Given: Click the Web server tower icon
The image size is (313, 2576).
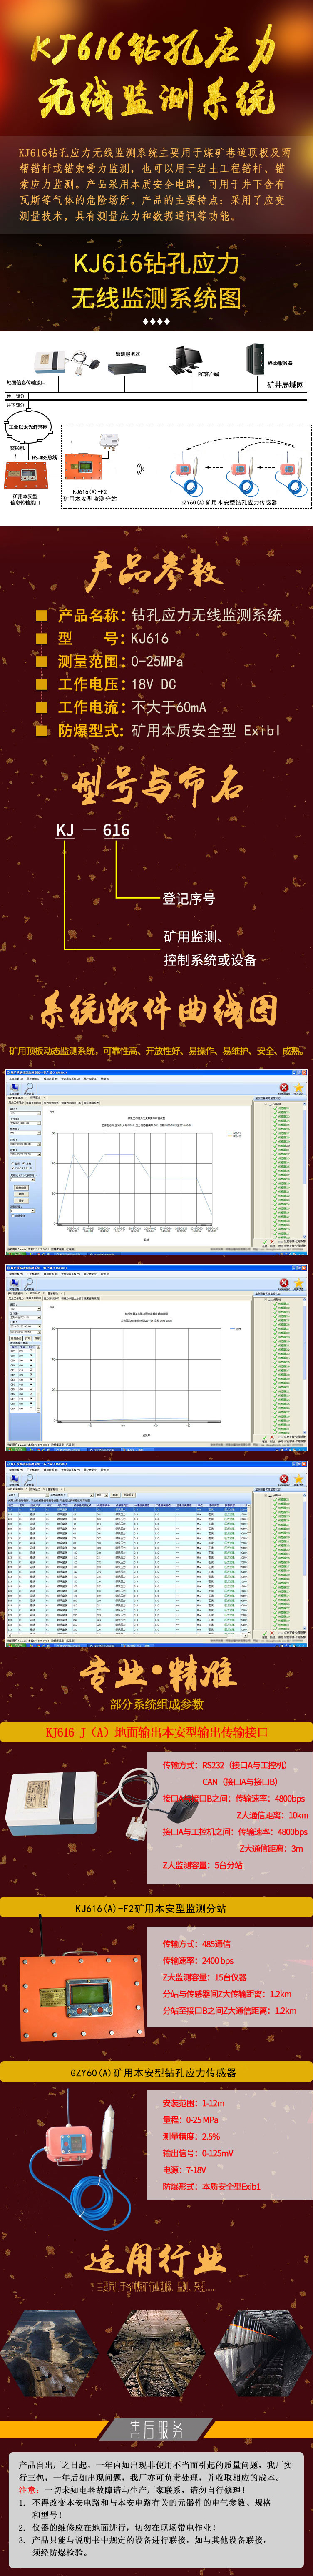Looking at the screenshot, I should [x=255, y=358].
